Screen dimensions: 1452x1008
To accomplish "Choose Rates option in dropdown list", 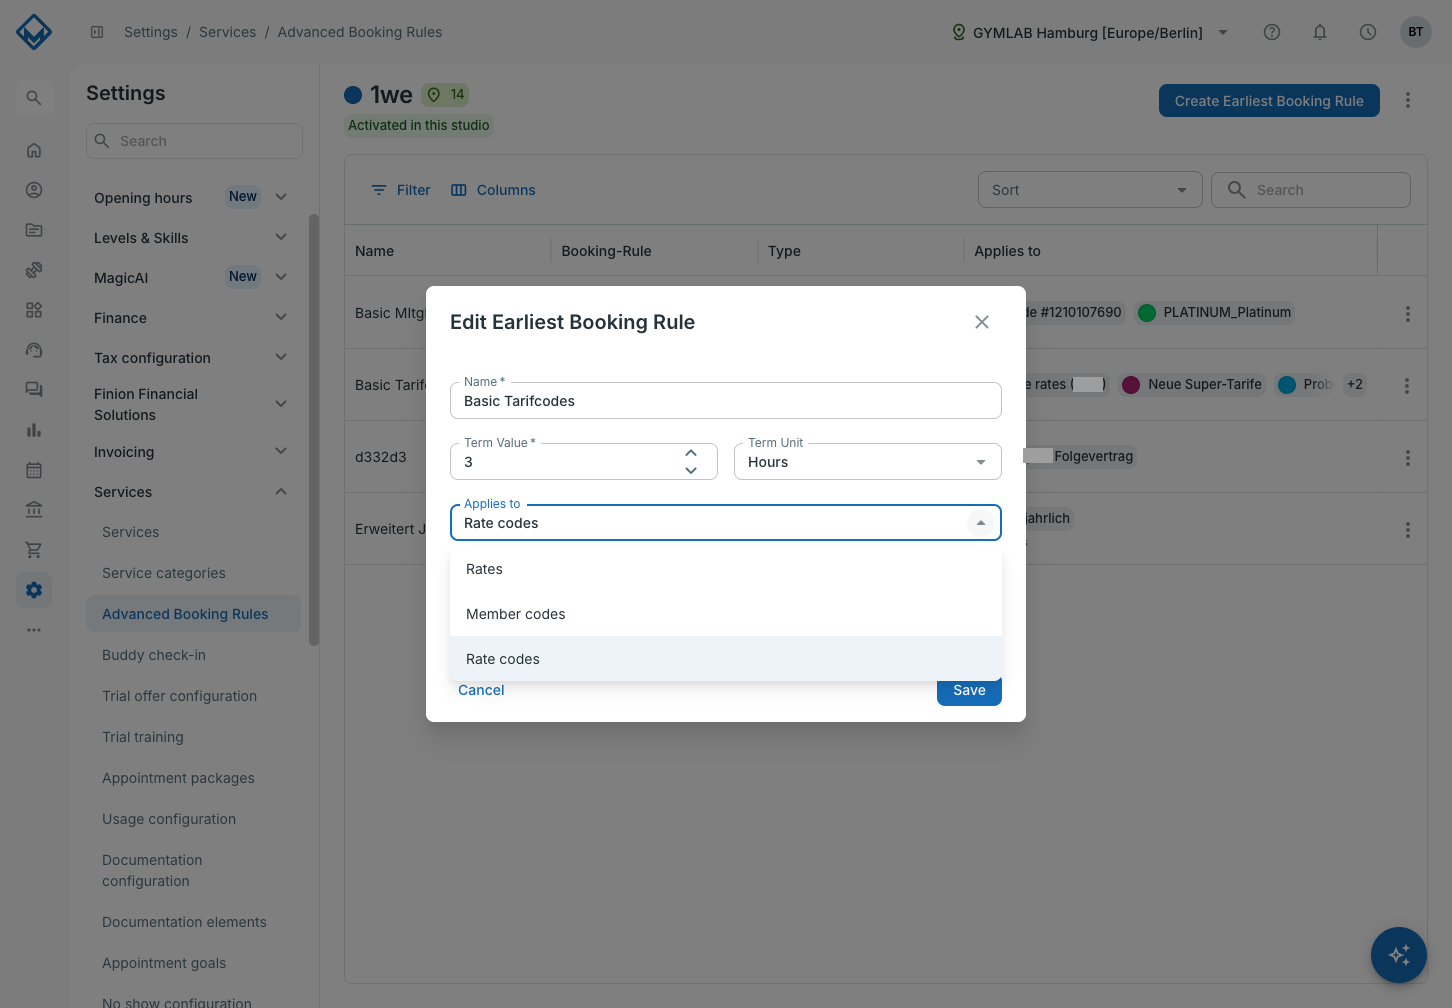I will 726,569.
